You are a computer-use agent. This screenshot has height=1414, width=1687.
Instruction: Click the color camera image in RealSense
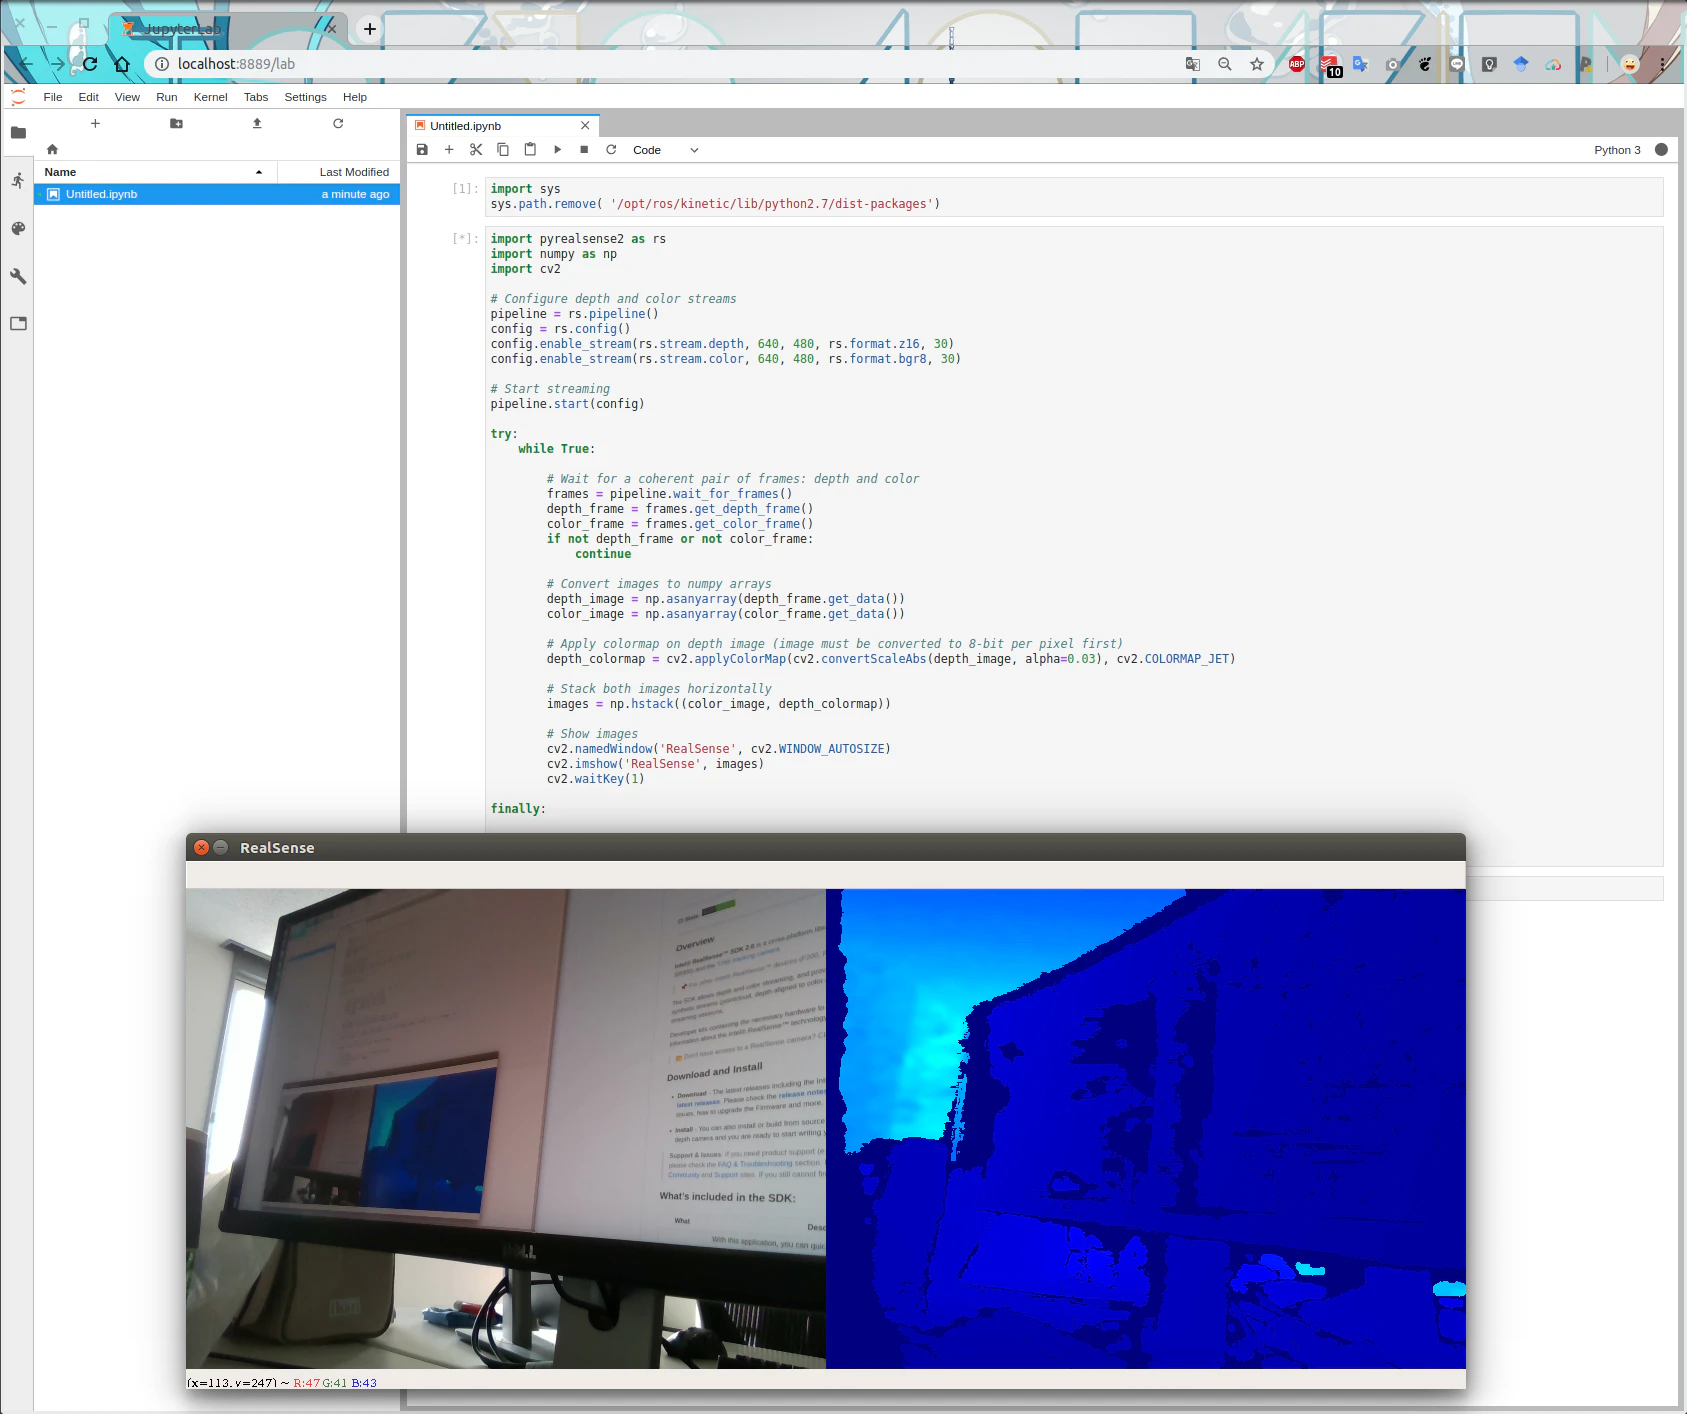click(x=506, y=1128)
